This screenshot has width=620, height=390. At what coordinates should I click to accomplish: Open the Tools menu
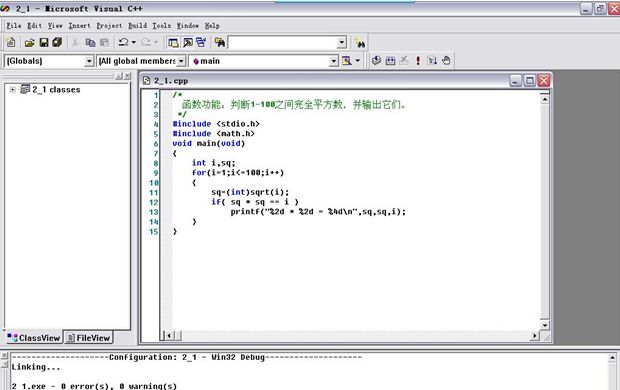pyautogui.click(x=162, y=26)
